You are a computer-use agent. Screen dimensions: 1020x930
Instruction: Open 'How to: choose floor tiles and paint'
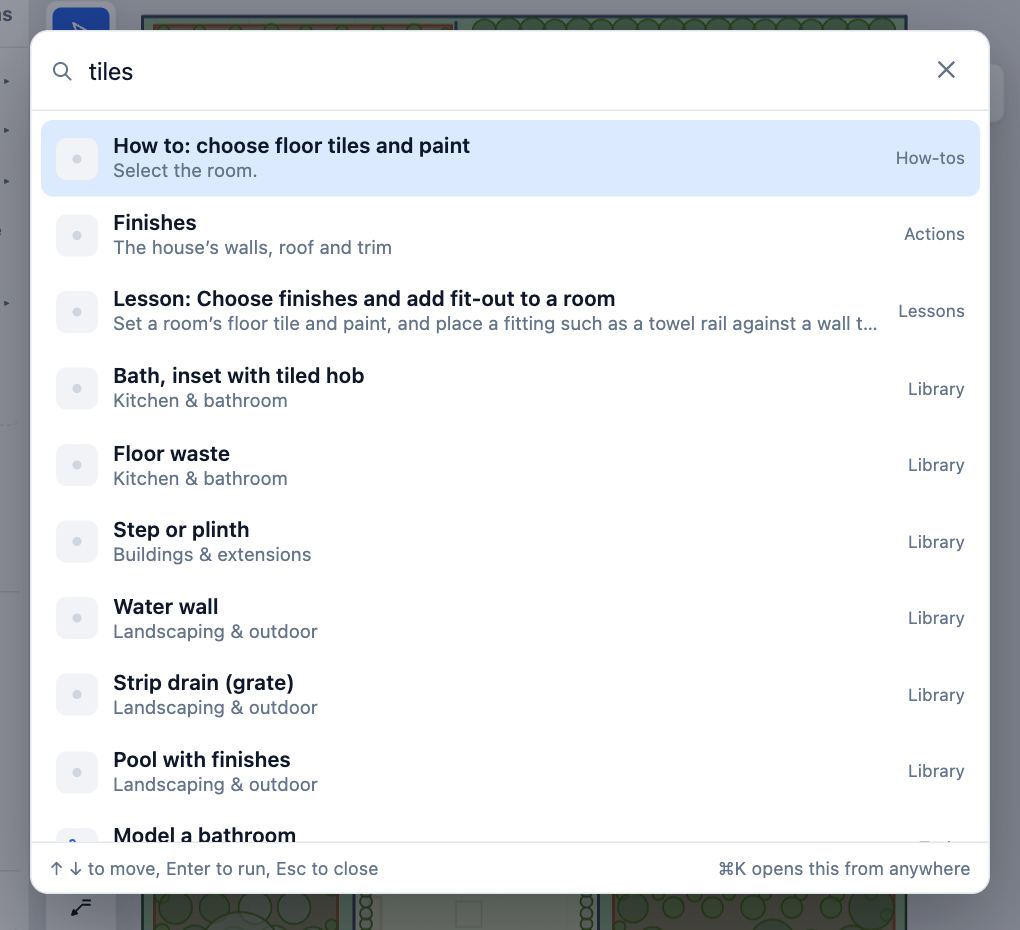pyautogui.click(x=510, y=158)
